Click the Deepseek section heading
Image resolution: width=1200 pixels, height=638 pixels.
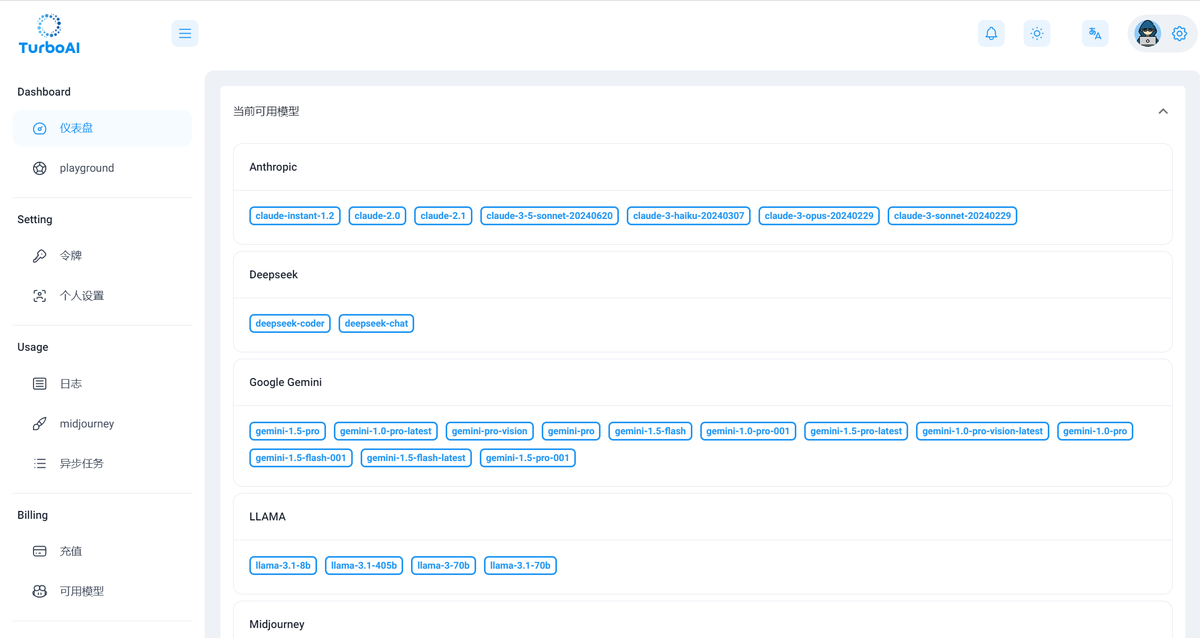274,275
